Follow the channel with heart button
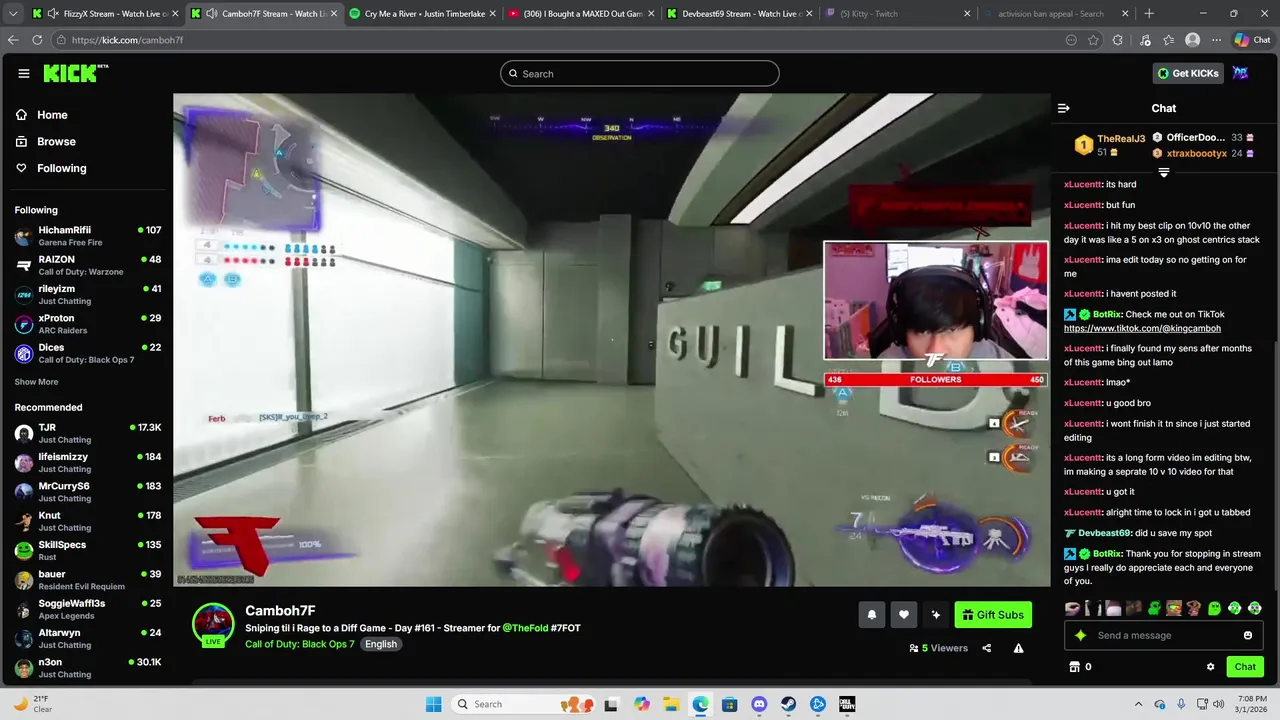 pyautogui.click(x=904, y=615)
